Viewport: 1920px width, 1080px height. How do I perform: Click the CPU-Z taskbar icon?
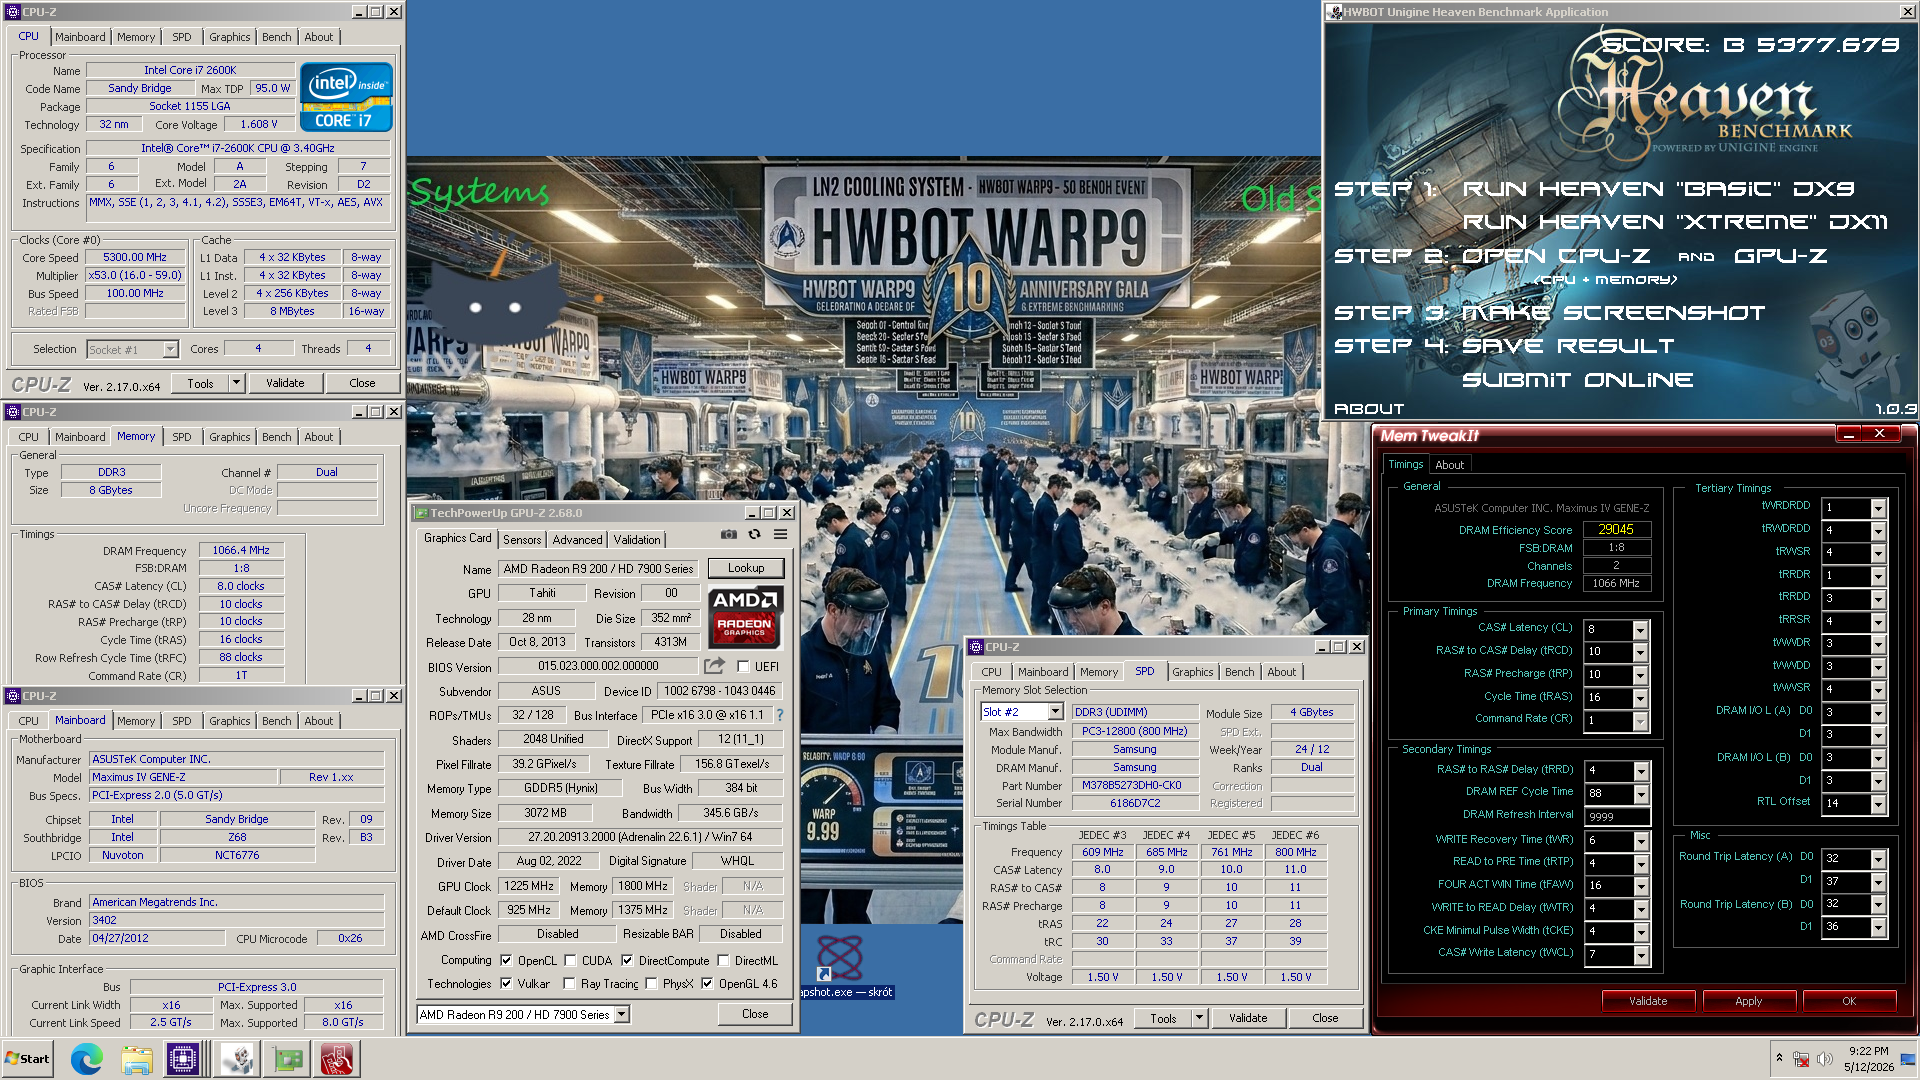click(x=184, y=1059)
